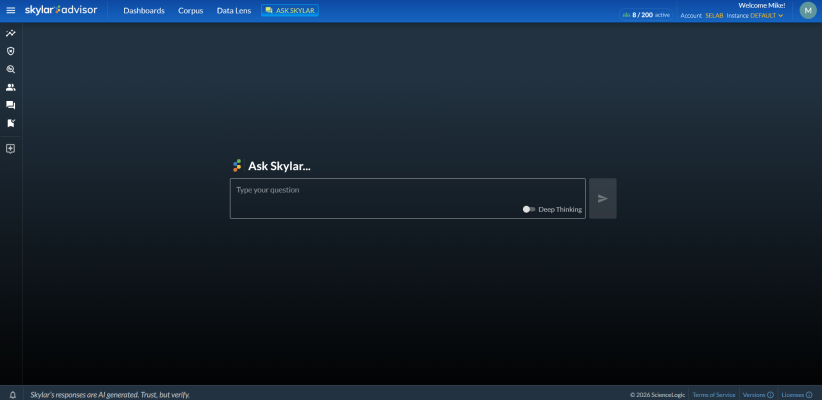
Task: Click the Trust, but verify disclaimer
Action: coord(110,395)
